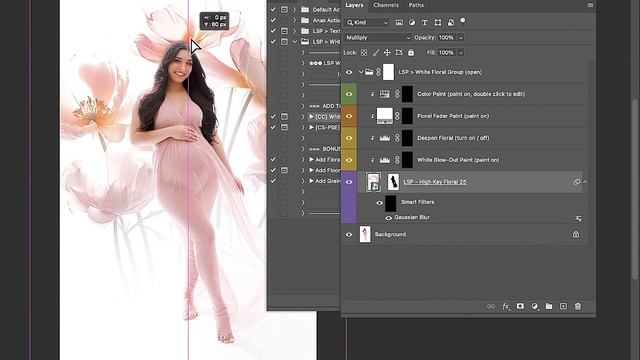Click Color Paint adjustment layer icon

tap(384, 94)
